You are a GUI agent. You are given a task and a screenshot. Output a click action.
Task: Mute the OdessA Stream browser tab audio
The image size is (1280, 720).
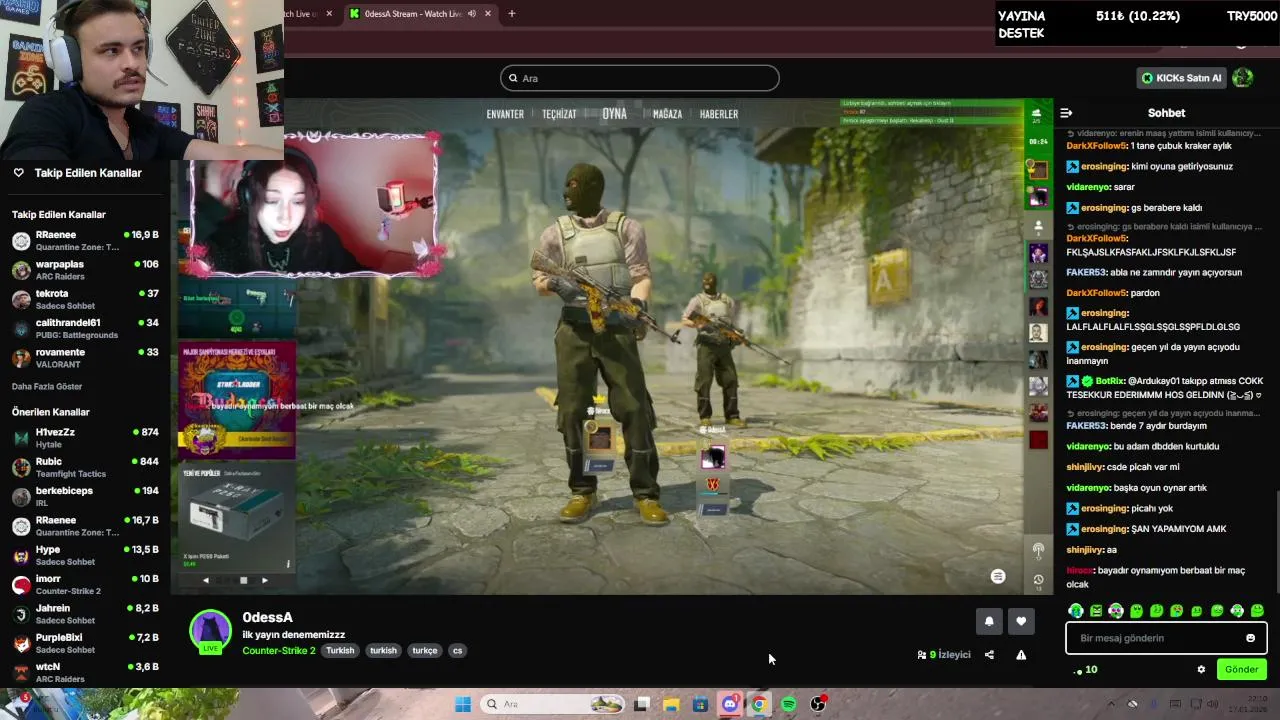click(x=472, y=14)
